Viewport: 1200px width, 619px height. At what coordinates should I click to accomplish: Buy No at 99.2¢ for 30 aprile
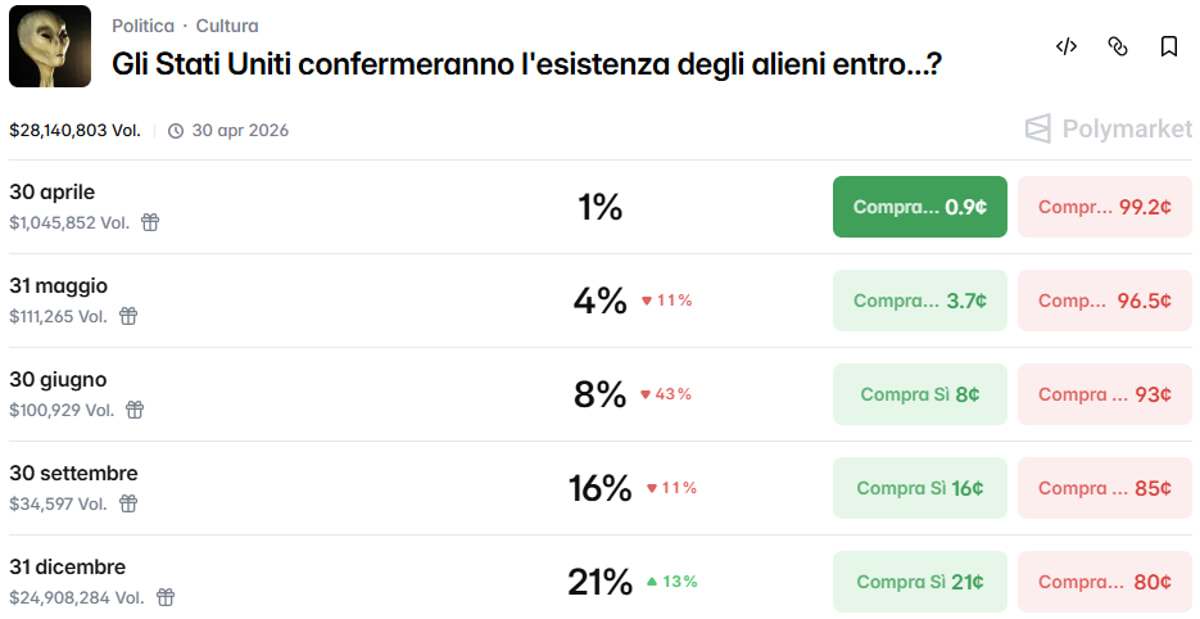pos(1104,207)
